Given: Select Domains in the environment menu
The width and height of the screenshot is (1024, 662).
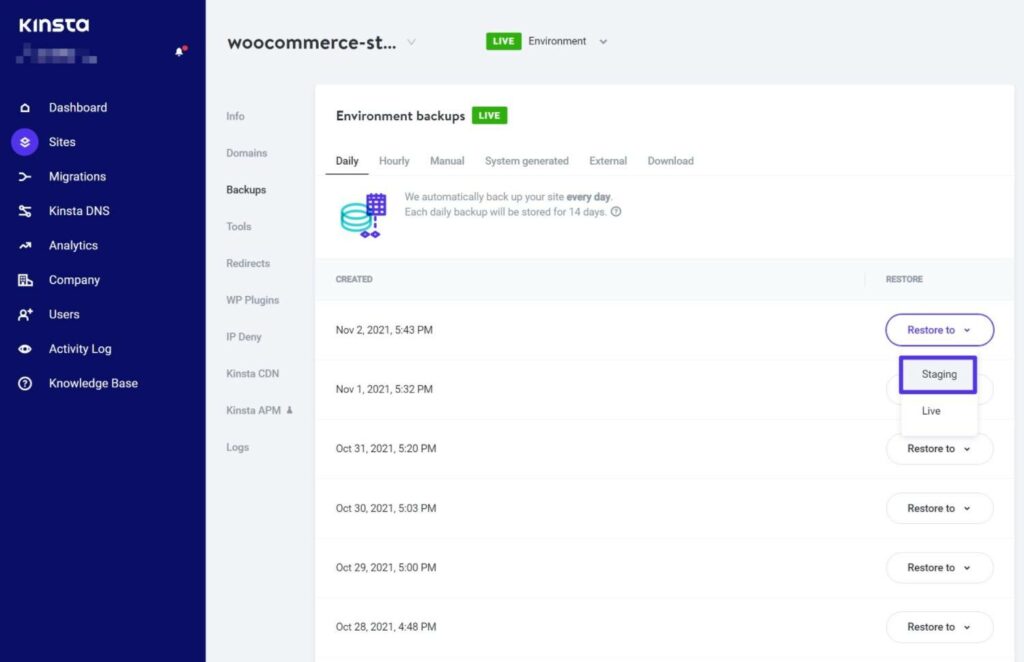Looking at the screenshot, I should click(249, 153).
